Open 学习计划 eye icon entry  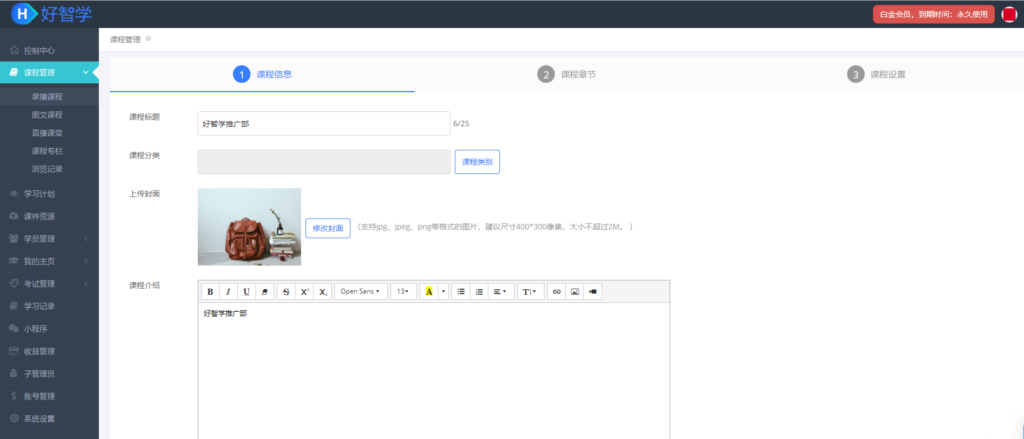click(x=14, y=194)
